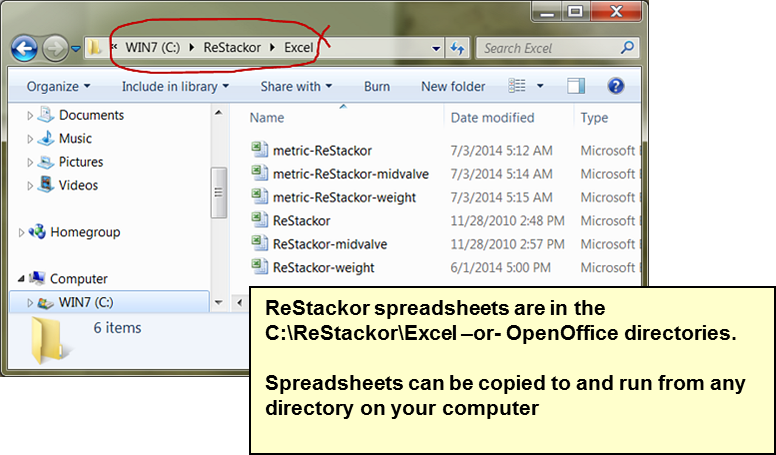Click the Refresh button beside address bar
The image size is (776, 455).
coord(457,48)
